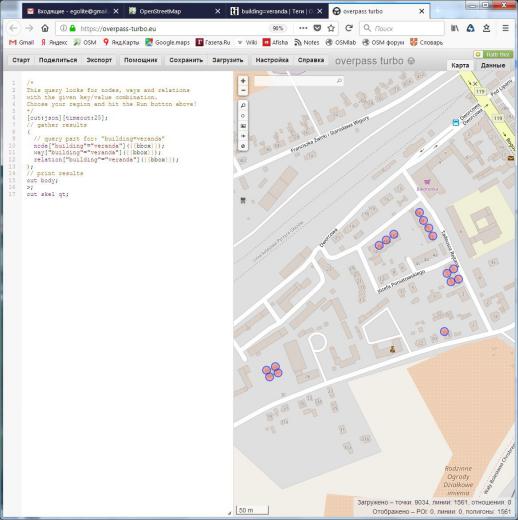518x520 pixels.
Task: Toggle data overlay map control
Action: pos(243,146)
